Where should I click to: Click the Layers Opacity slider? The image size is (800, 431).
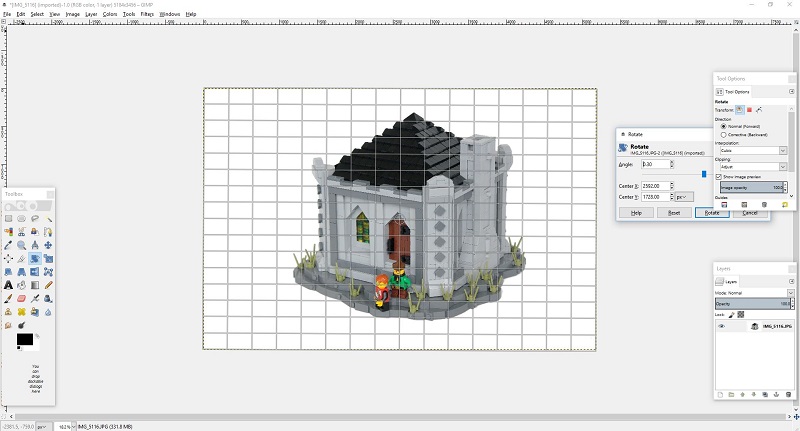click(x=753, y=304)
